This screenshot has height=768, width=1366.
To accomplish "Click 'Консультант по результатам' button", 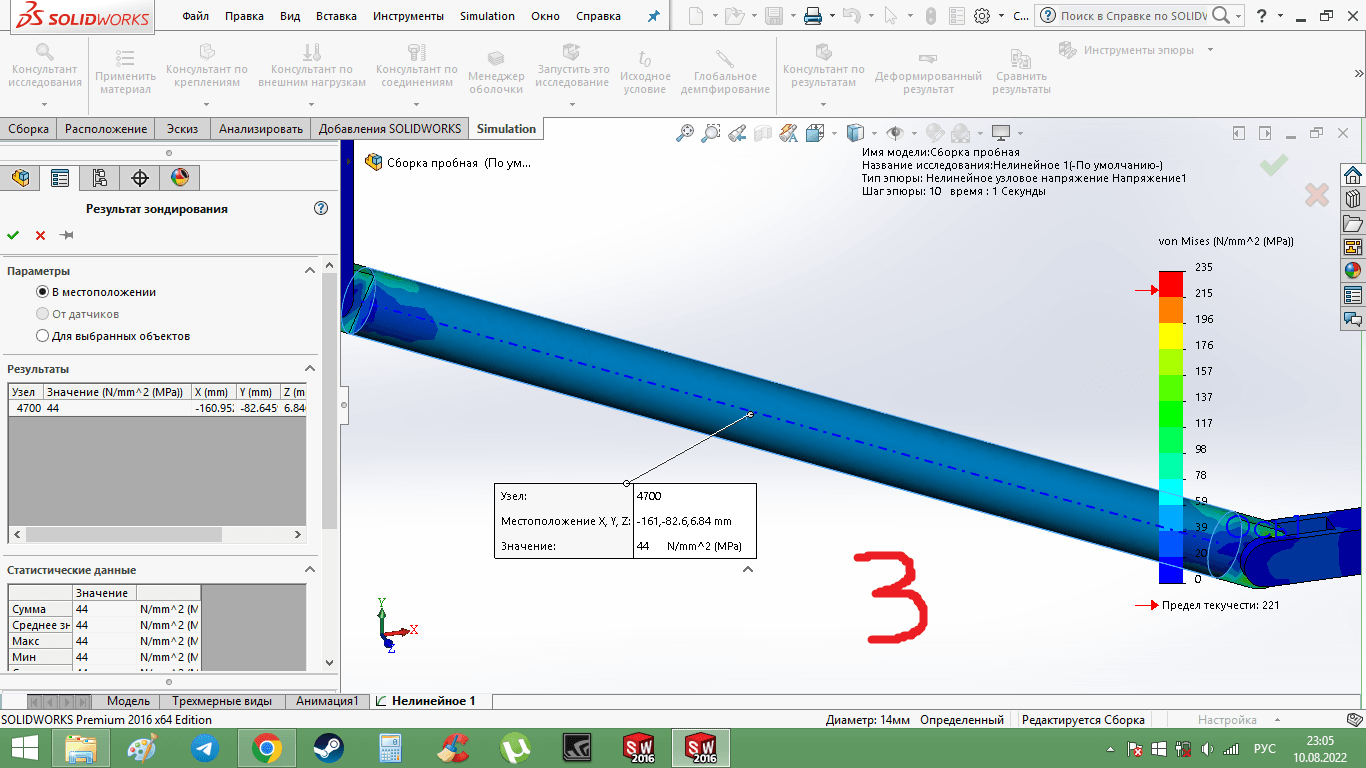I will (823, 70).
